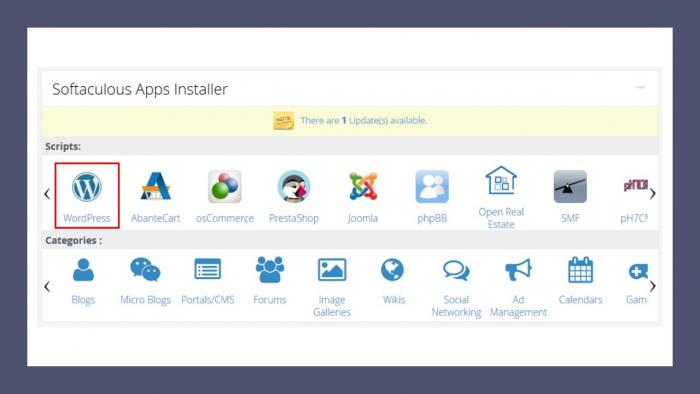Click the Blogs text label
Viewport: 700px width, 394px height.
83,300
